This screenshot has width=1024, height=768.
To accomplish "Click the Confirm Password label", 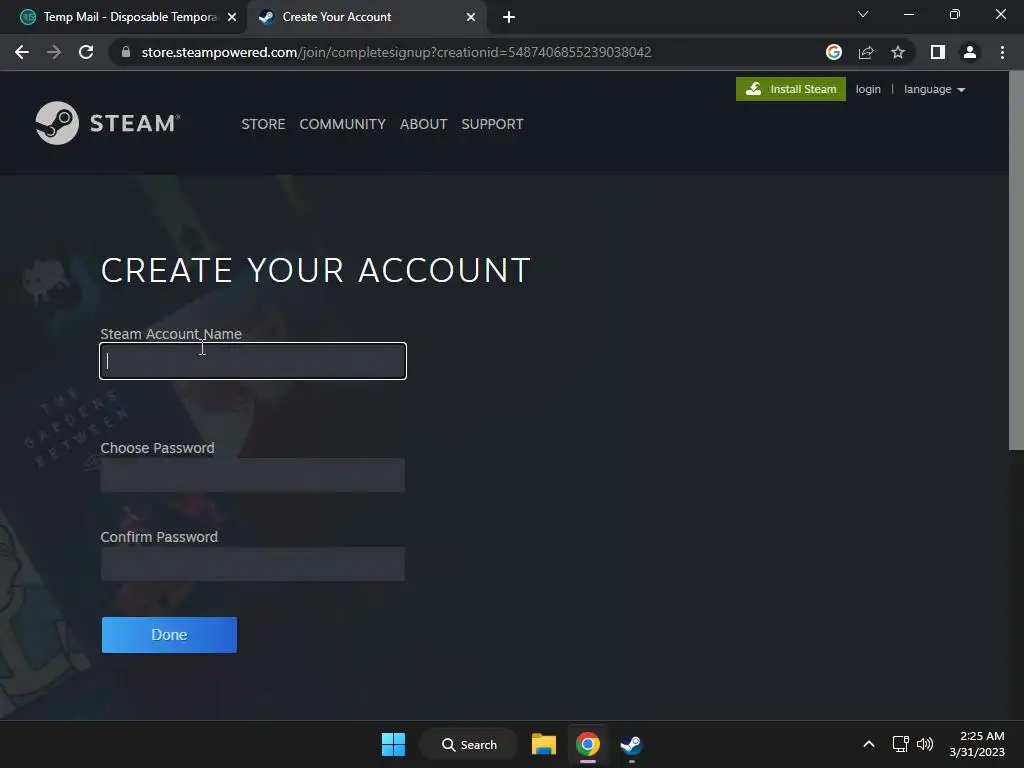I will tap(159, 537).
